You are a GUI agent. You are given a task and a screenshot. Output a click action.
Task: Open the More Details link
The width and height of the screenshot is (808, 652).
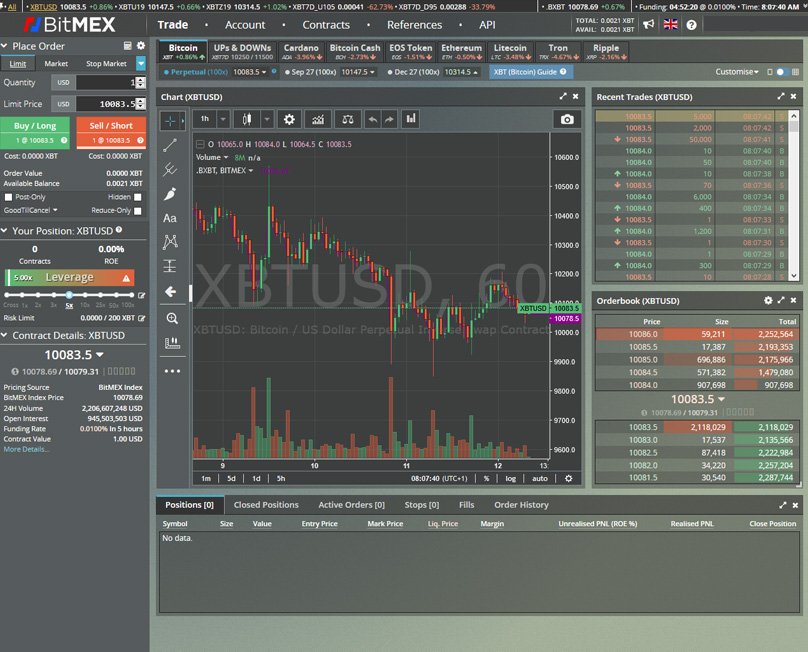pyautogui.click(x=26, y=449)
